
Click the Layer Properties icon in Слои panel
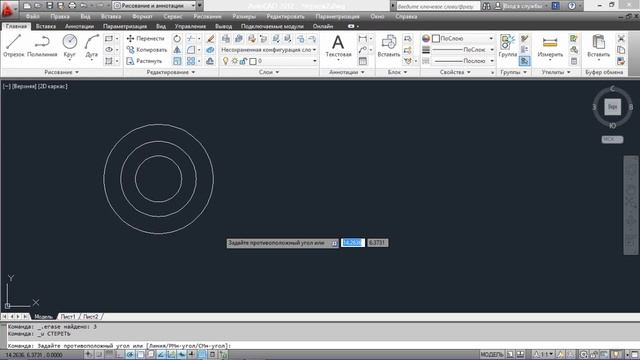tap(226, 39)
